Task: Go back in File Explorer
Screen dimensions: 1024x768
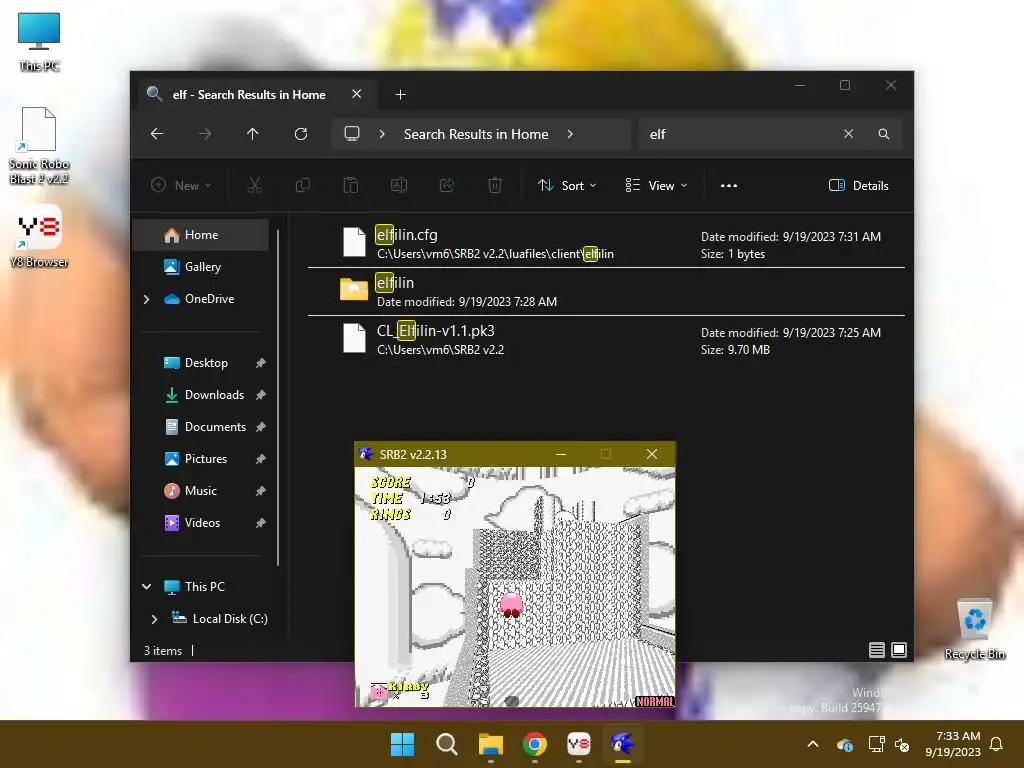Action: 157,134
